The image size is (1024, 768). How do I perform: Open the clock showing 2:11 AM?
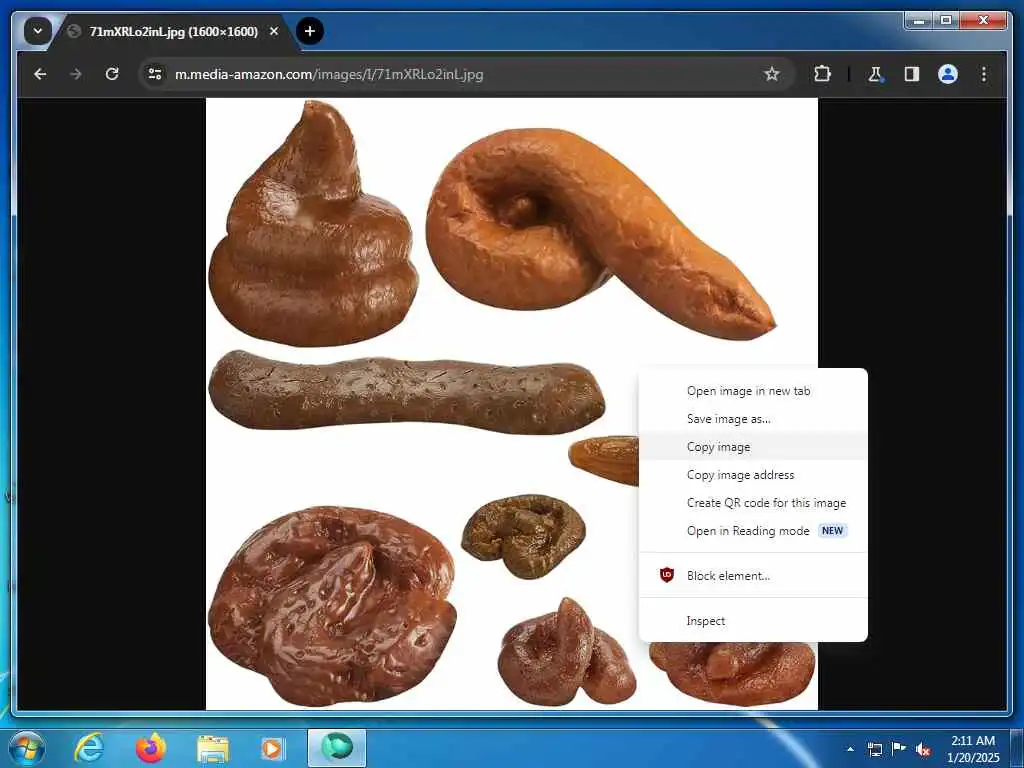[x=973, y=749]
